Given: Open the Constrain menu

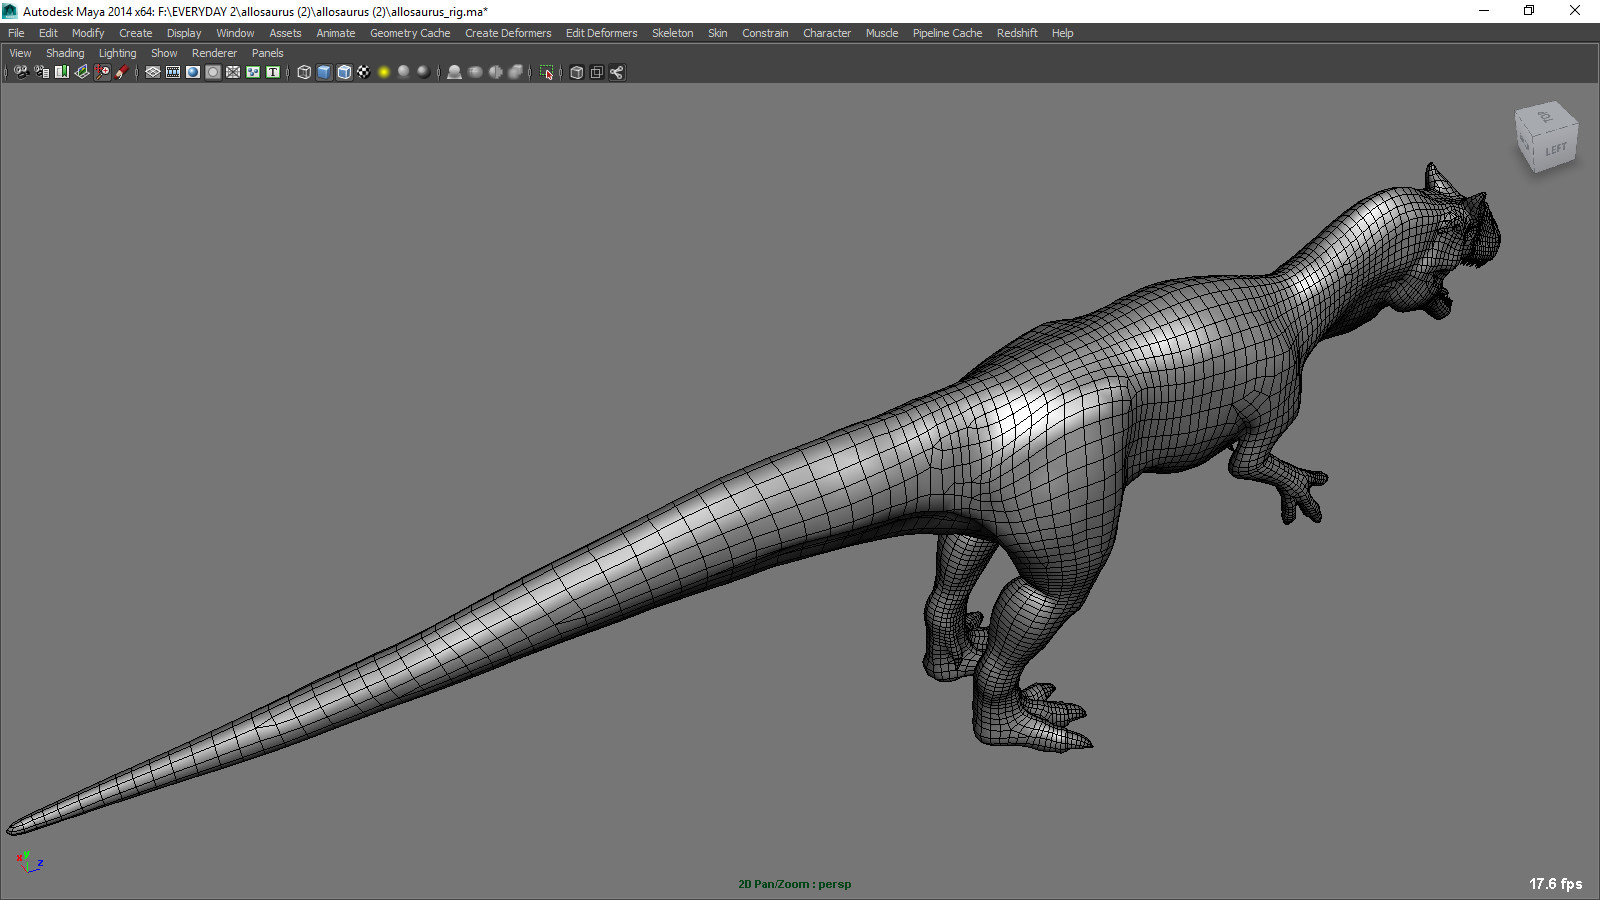Looking at the screenshot, I should point(765,33).
